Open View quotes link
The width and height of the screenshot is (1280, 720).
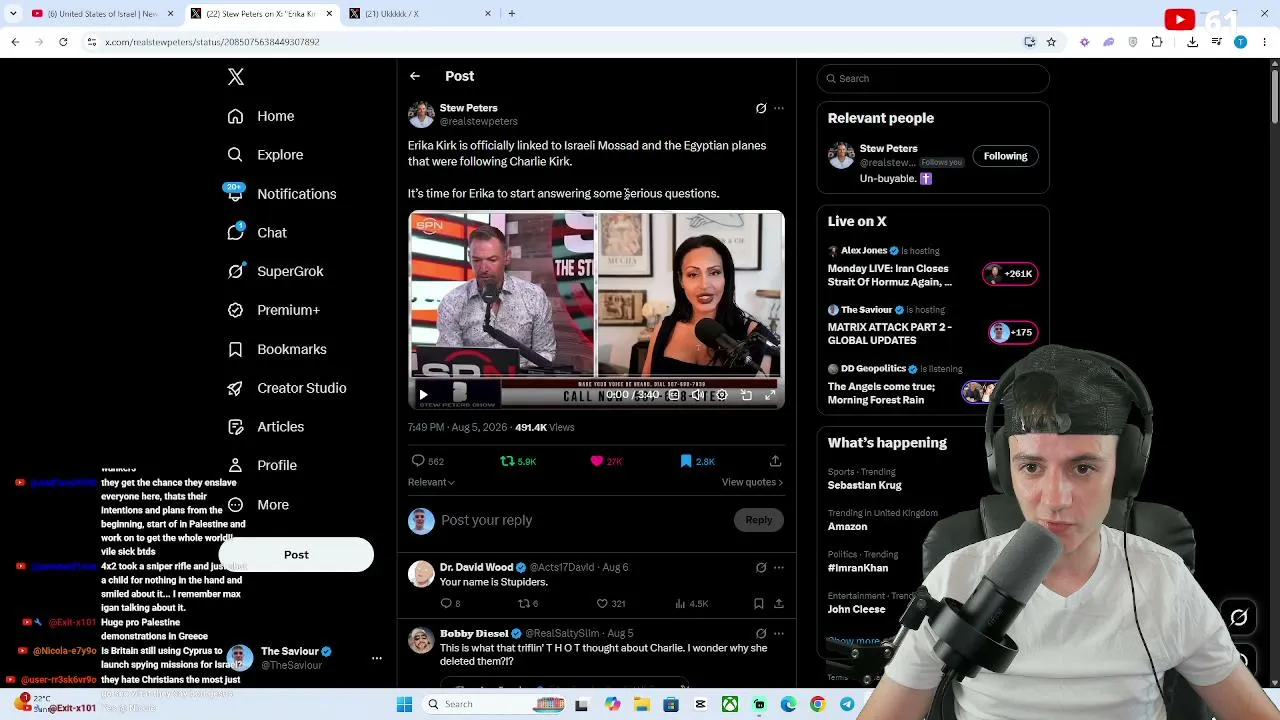pos(752,482)
